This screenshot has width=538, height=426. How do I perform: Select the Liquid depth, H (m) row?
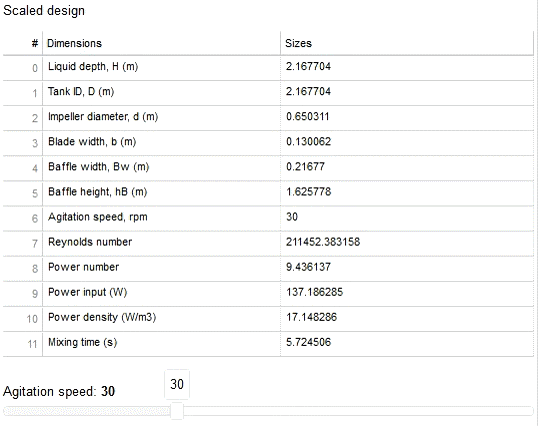click(268, 68)
